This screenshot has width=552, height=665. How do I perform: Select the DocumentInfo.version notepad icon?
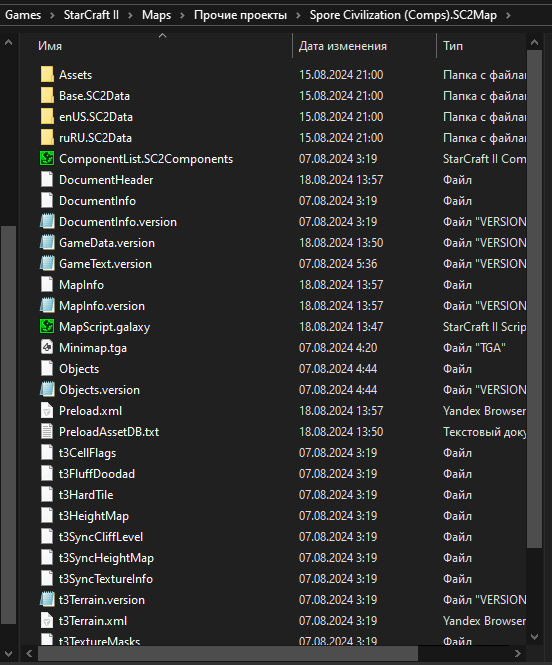coord(47,222)
